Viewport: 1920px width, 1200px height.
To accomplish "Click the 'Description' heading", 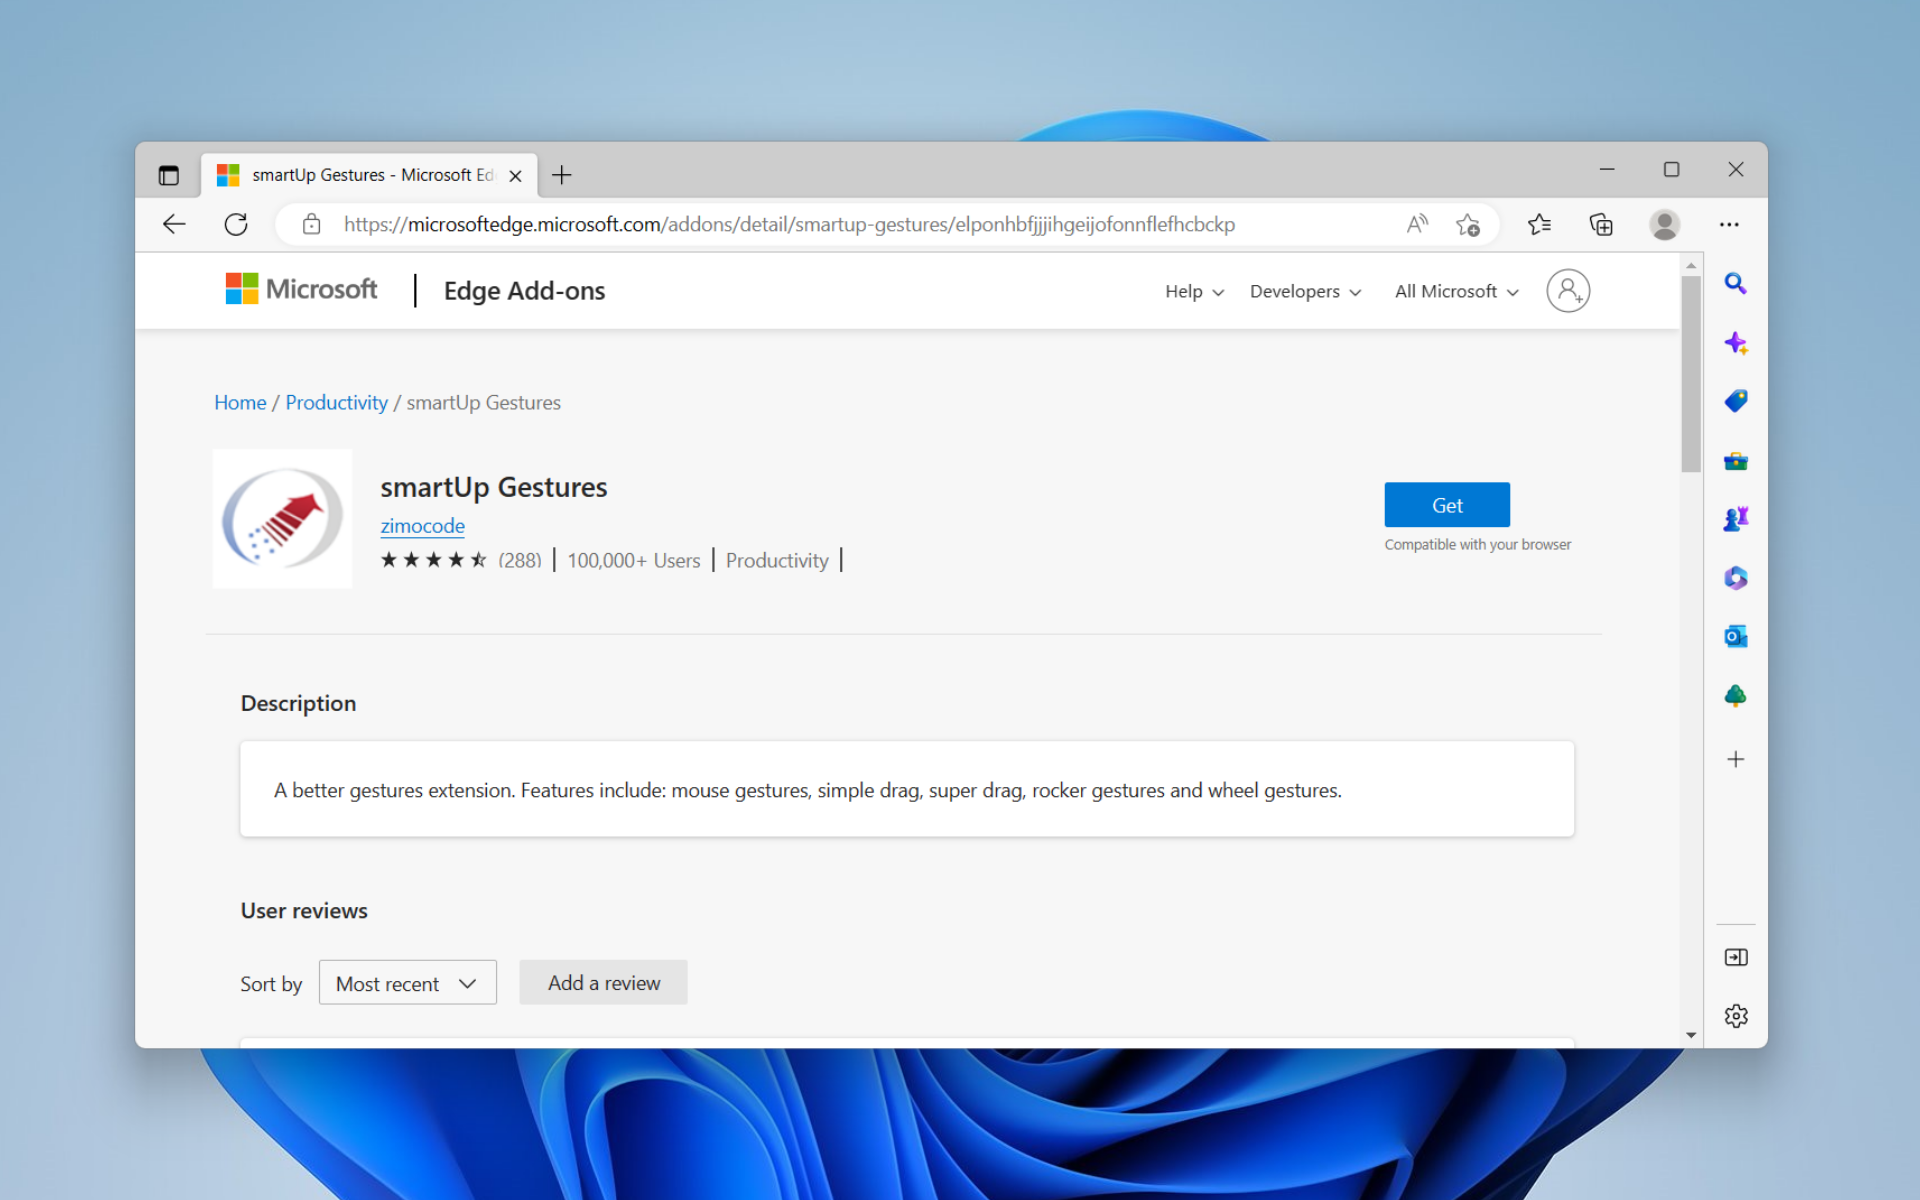I will tap(298, 703).
